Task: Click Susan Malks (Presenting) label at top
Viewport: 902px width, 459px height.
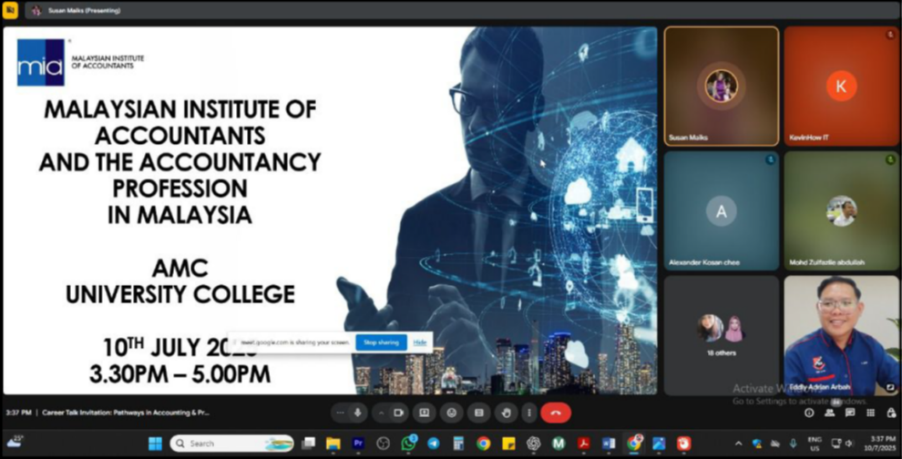Action: pyautogui.click(x=84, y=10)
